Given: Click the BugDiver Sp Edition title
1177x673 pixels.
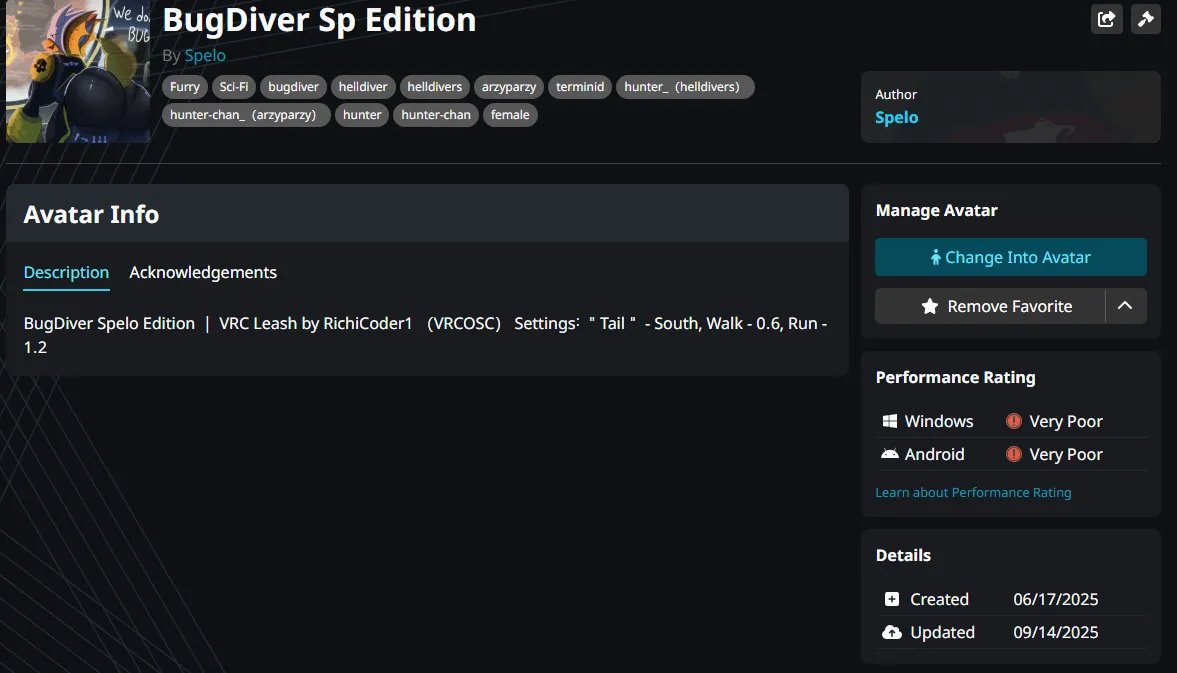Looking at the screenshot, I should 319,20.
